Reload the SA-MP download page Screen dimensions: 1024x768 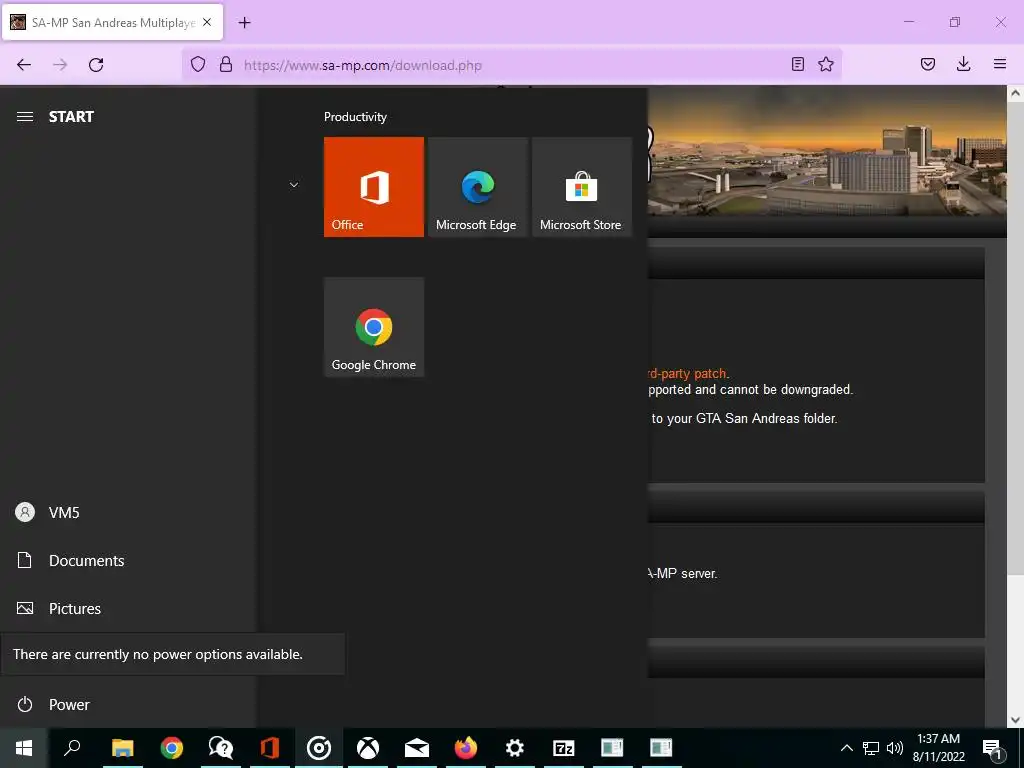[x=96, y=65]
